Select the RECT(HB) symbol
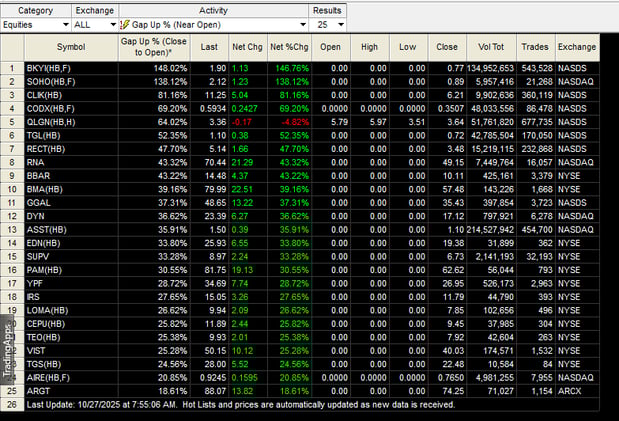 (x=46, y=149)
